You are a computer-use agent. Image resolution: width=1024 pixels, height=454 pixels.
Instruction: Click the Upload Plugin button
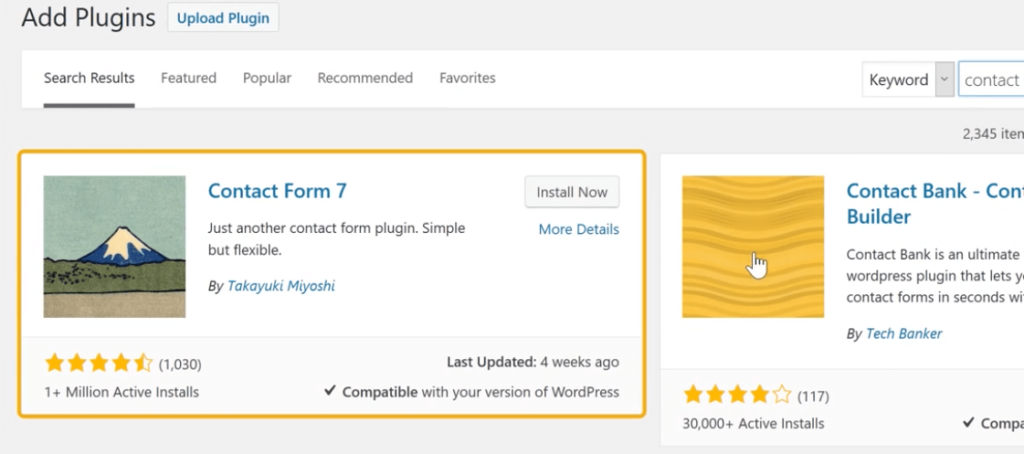pos(223,18)
